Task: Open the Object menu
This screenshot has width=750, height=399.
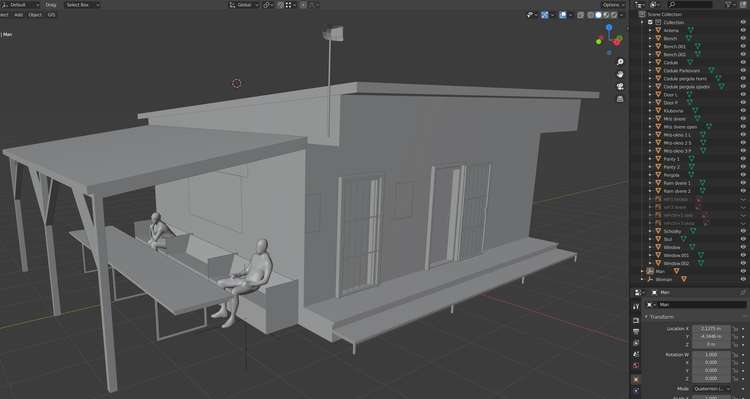Action: [x=35, y=15]
